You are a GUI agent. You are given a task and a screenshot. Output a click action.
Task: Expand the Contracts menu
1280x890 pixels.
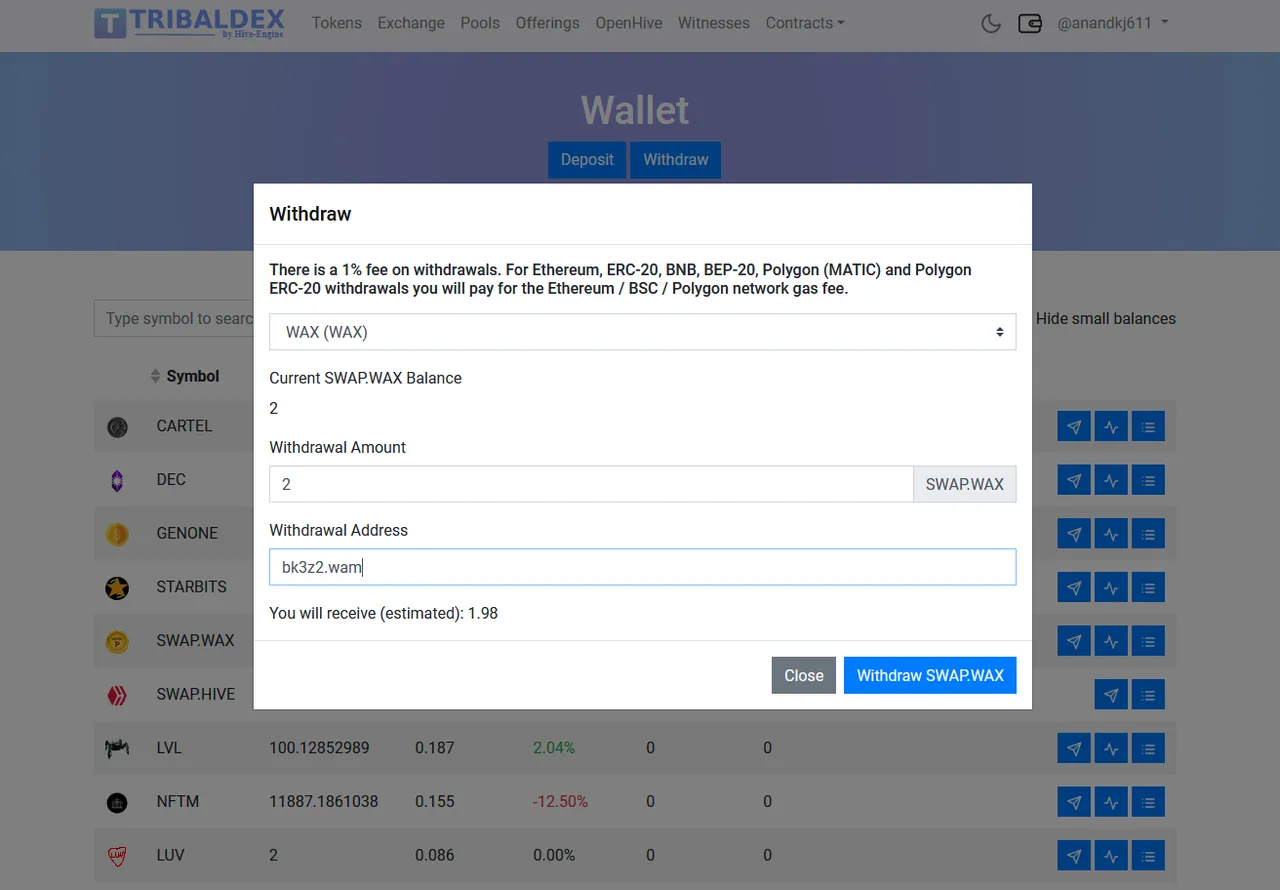(x=805, y=23)
